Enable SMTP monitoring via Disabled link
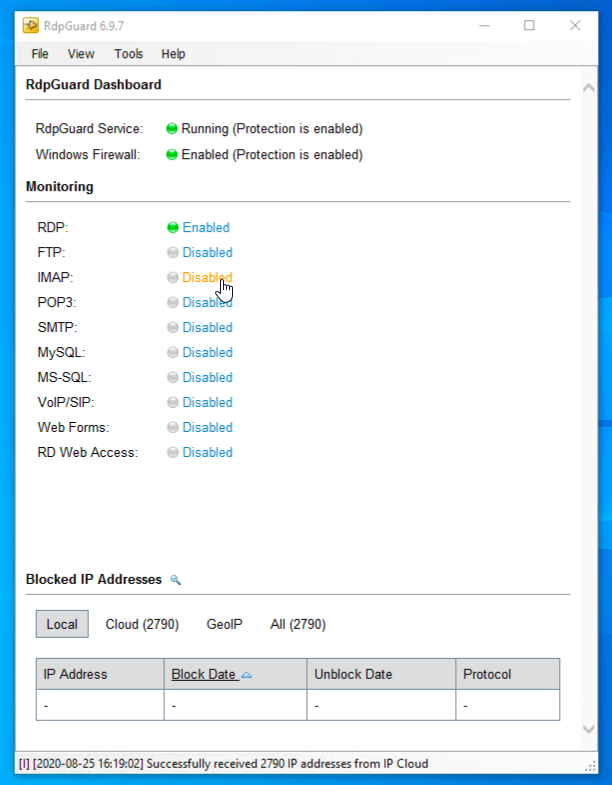The height and width of the screenshot is (785, 612). [207, 328]
